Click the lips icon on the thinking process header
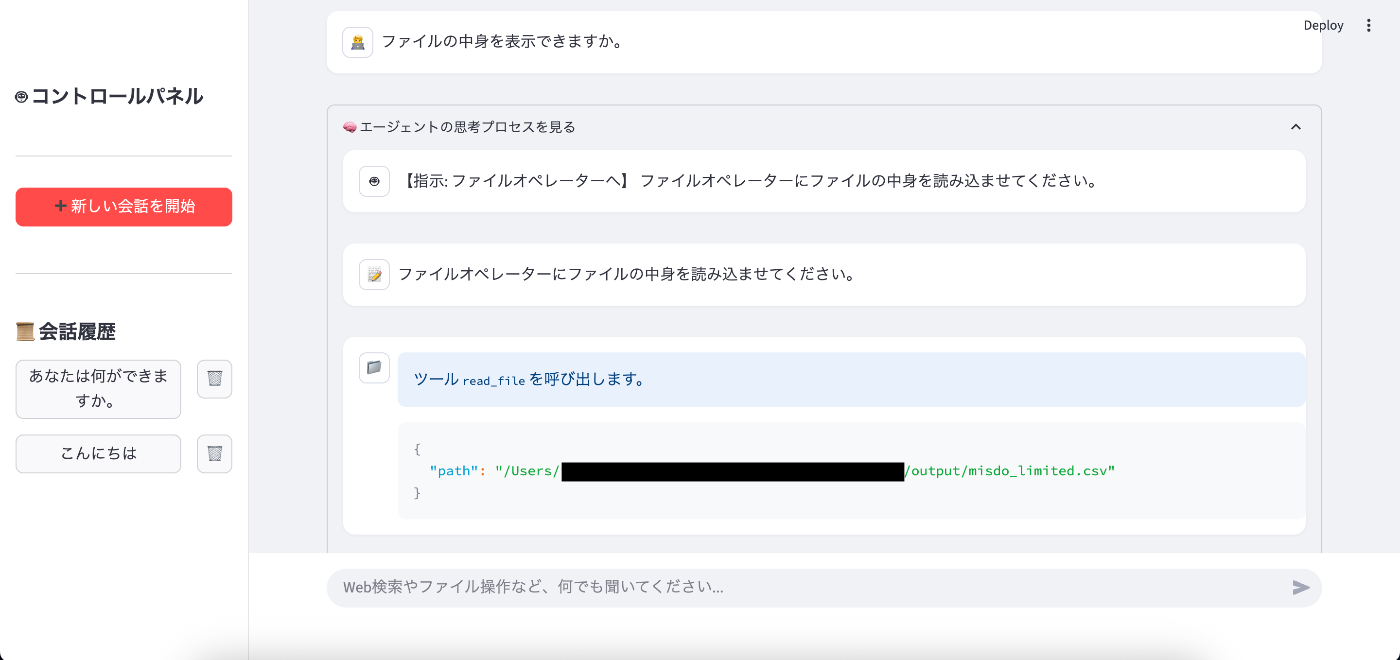 coord(350,127)
